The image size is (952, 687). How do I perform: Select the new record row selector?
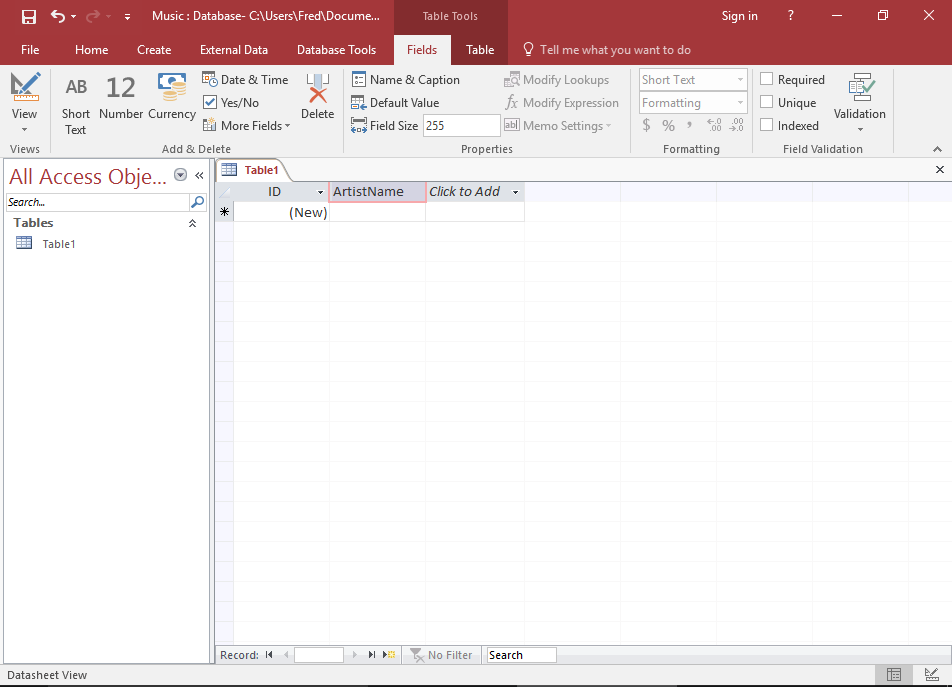tap(225, 212)
